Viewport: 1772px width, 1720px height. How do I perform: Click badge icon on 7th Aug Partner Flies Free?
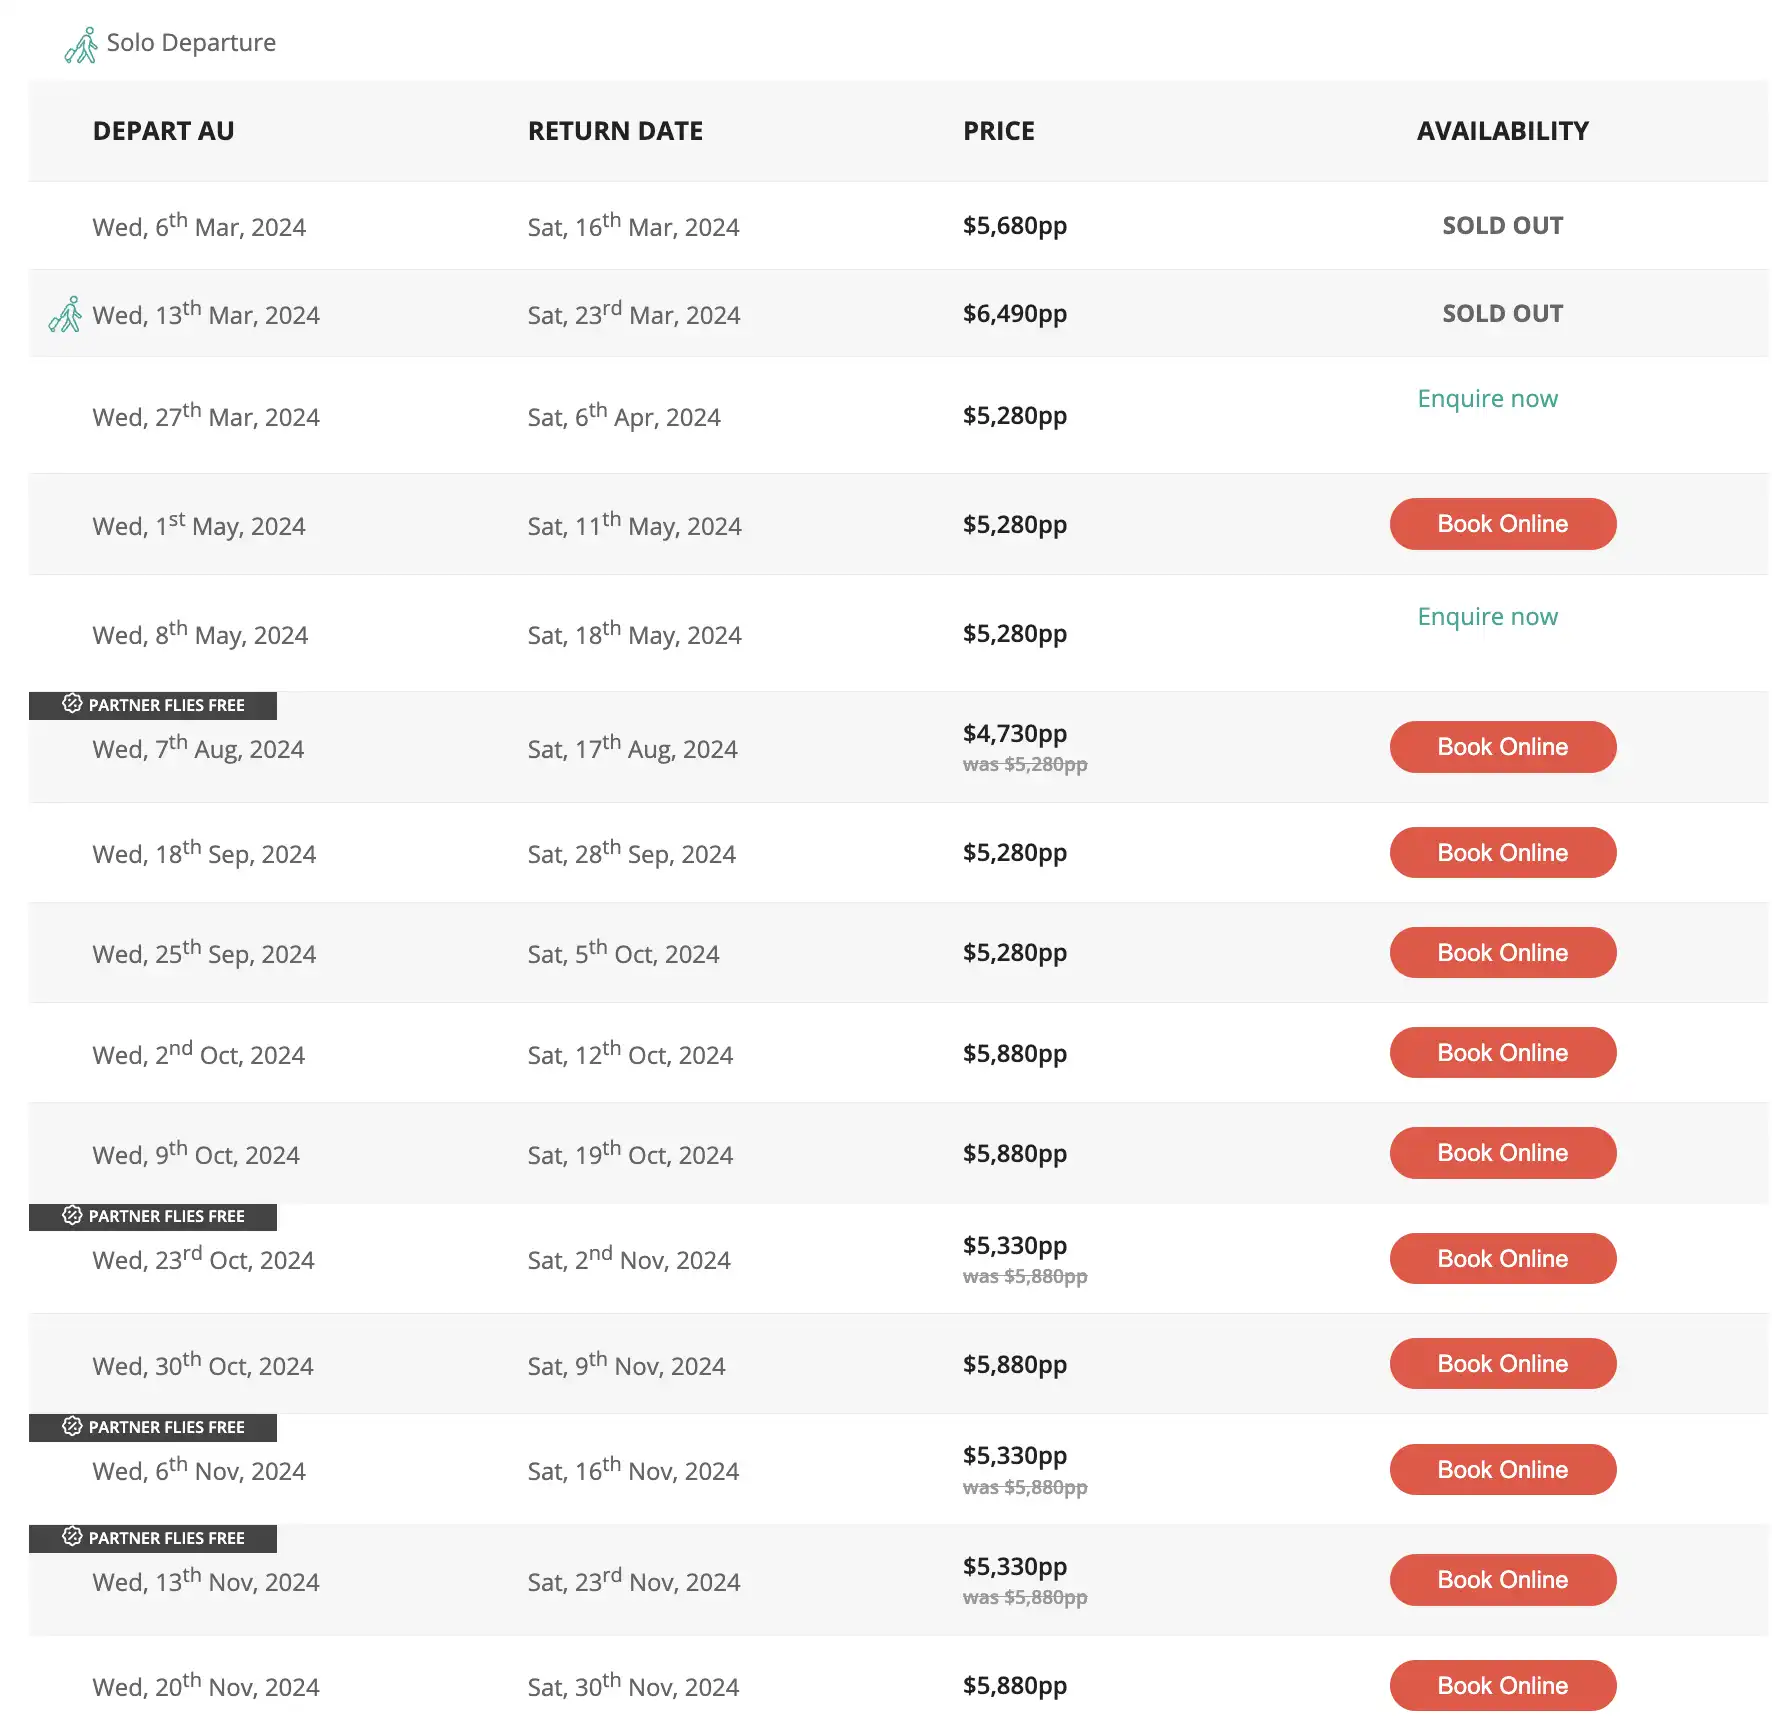tap(72, 704)
